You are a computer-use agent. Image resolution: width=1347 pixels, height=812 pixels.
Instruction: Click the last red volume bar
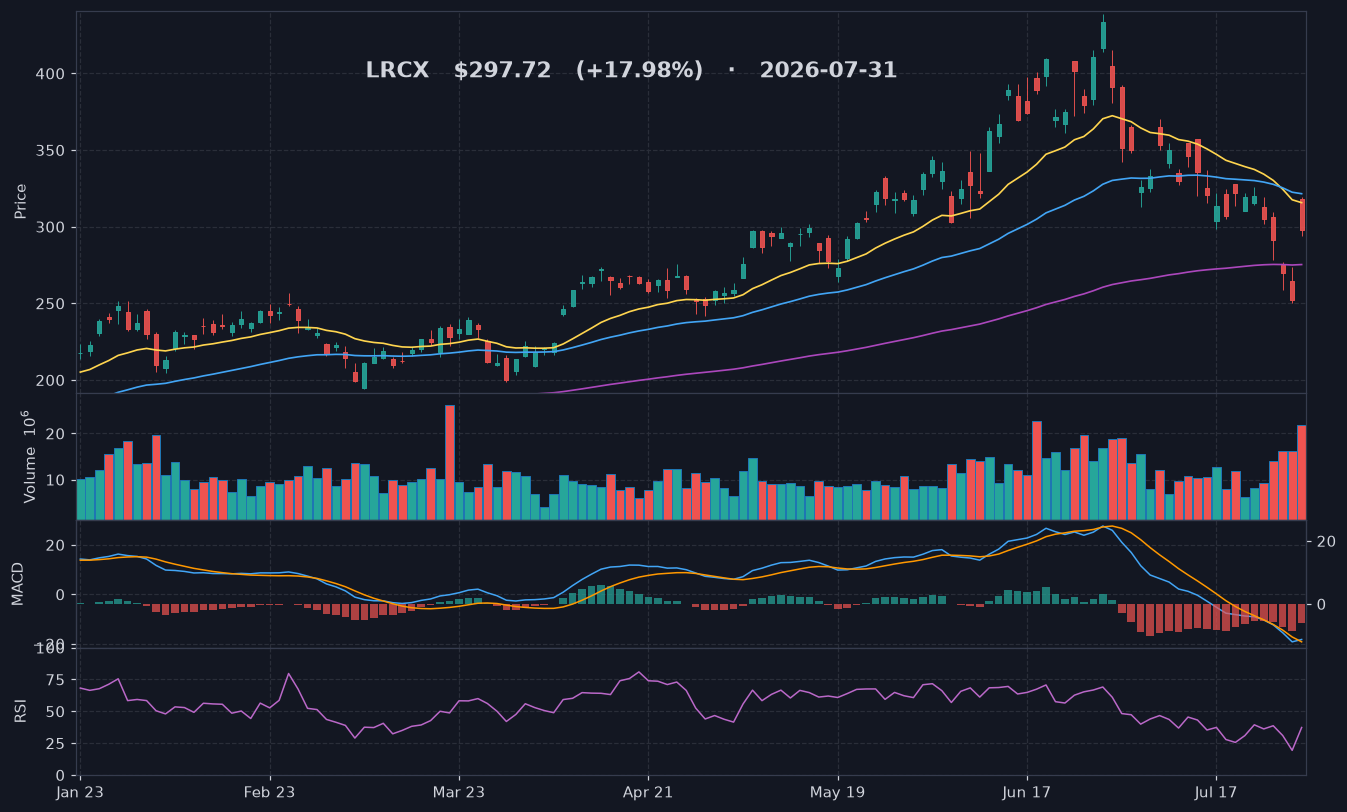(x=1301, y=472)
